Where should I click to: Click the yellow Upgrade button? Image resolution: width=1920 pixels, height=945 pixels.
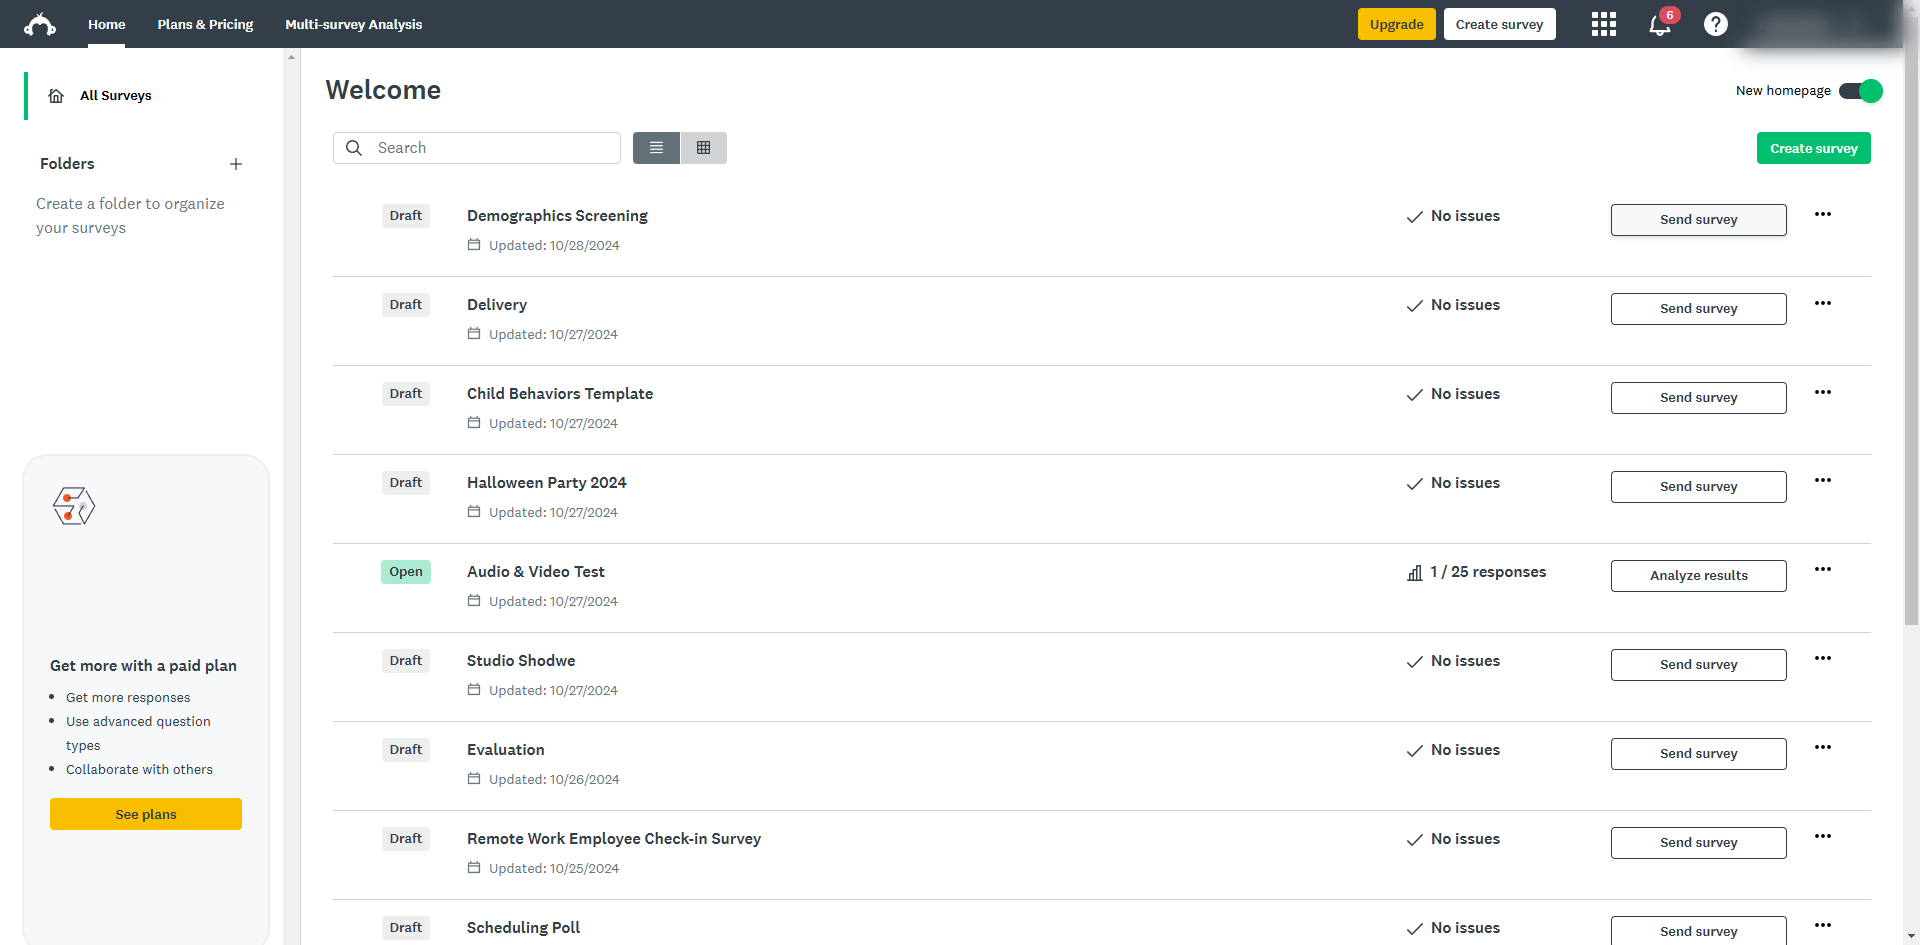pyautogui.click(x=1396, y=24)
